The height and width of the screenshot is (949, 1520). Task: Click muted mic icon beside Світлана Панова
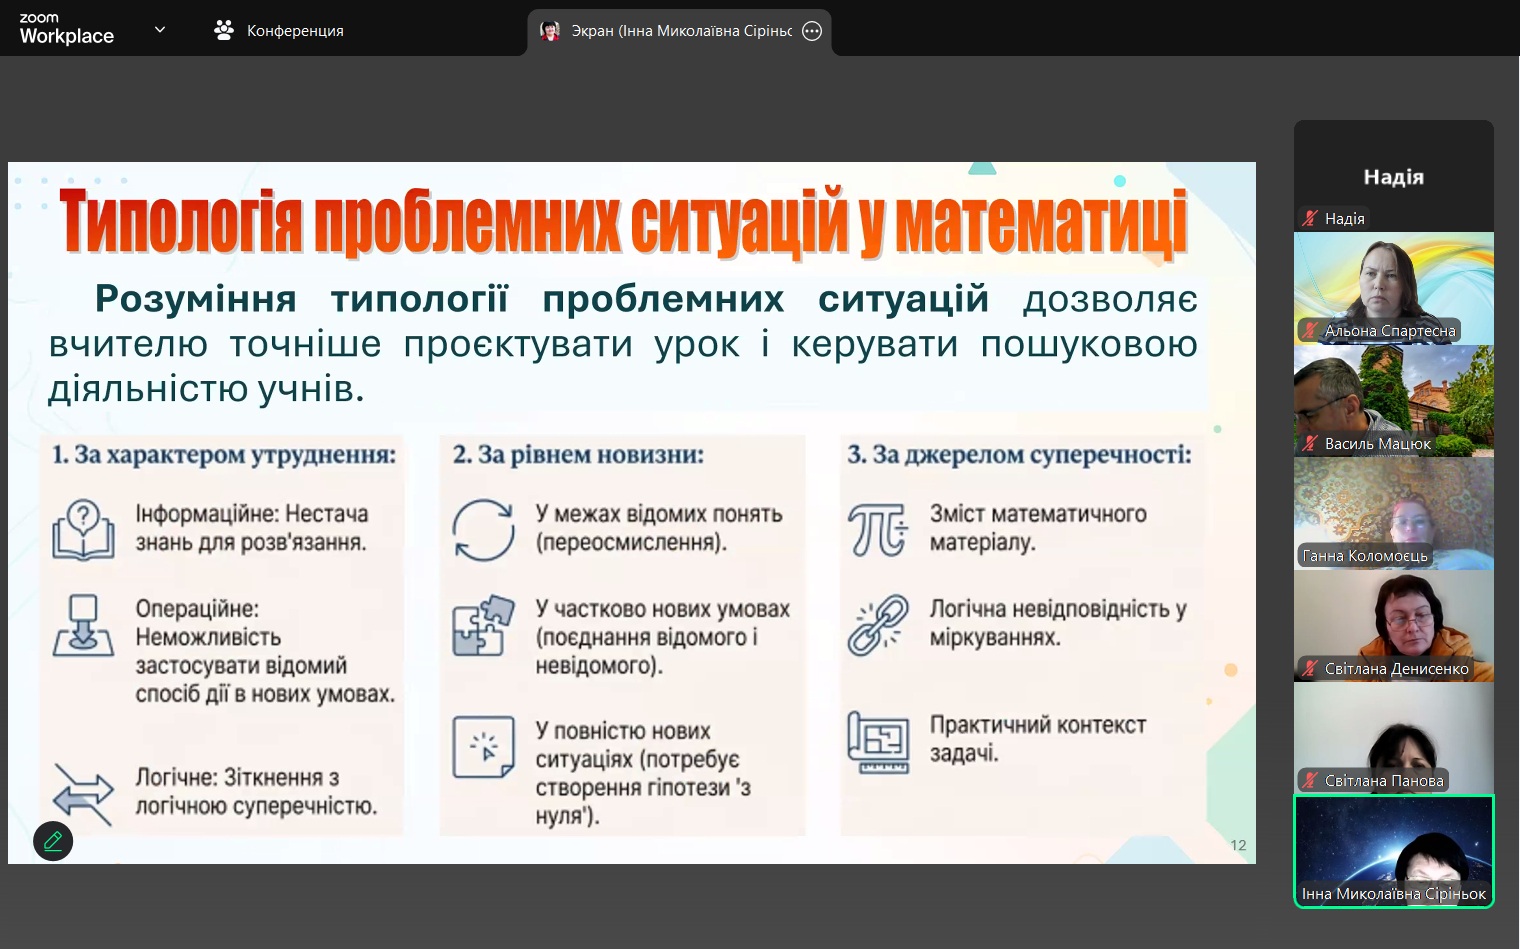1310,780
